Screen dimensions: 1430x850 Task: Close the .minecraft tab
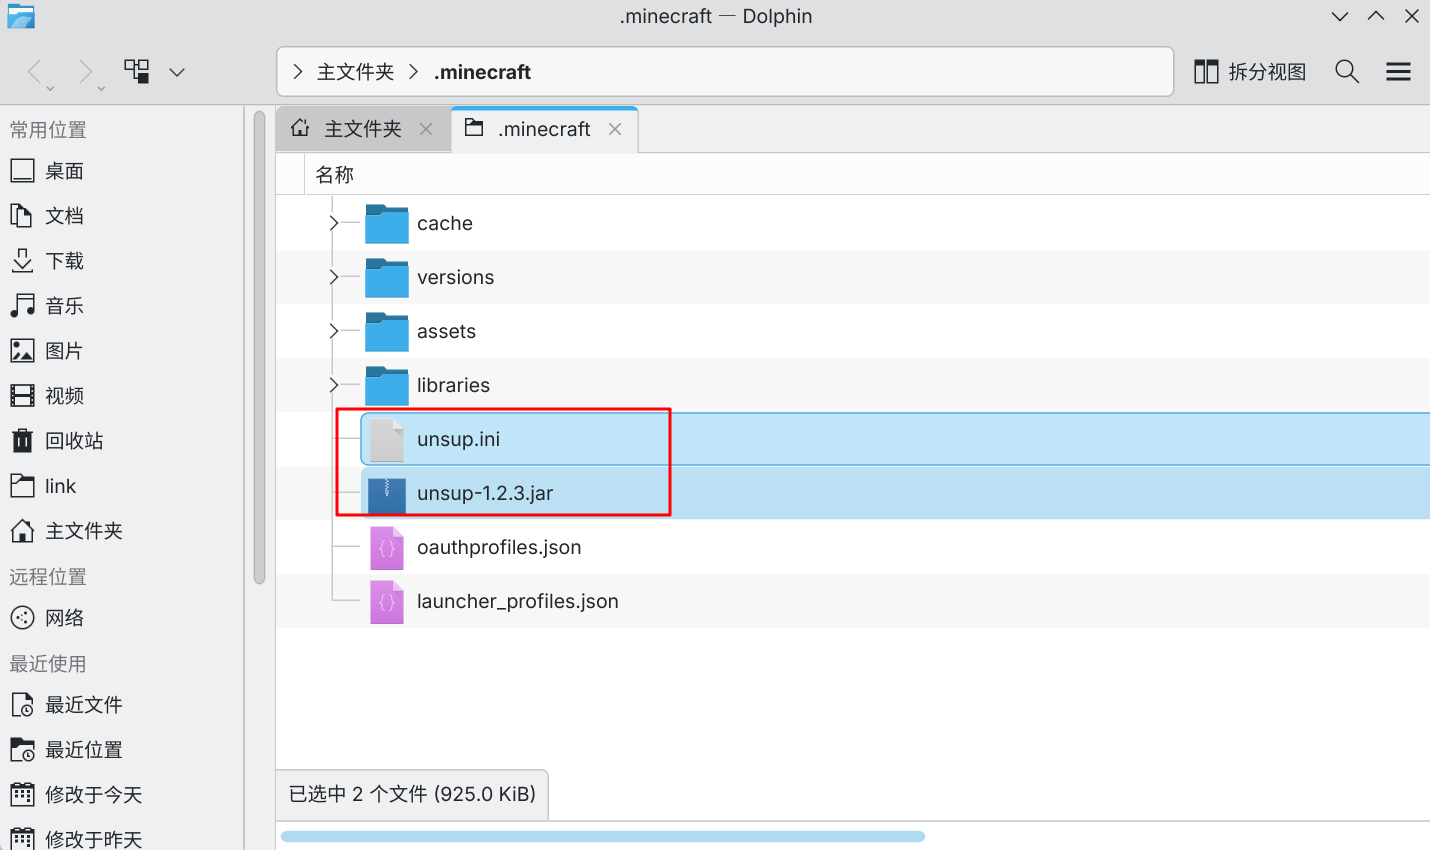pyautogui.click(x=615, y=129)
